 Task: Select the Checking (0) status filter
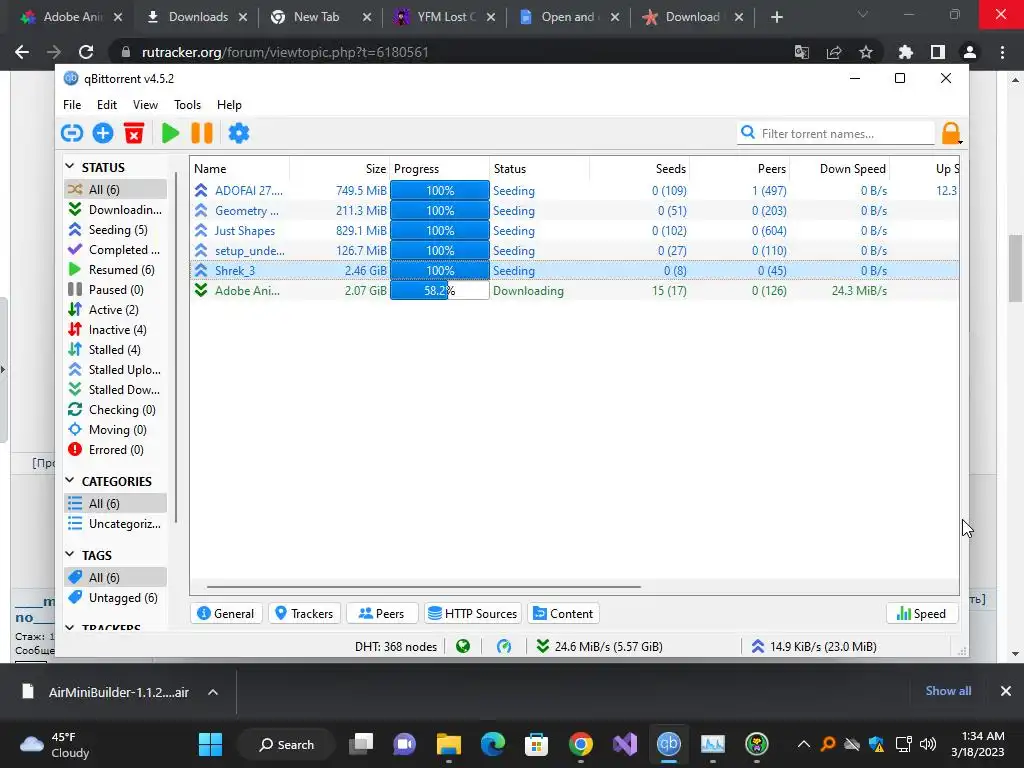pyautogui.click(x=115, y=409)
